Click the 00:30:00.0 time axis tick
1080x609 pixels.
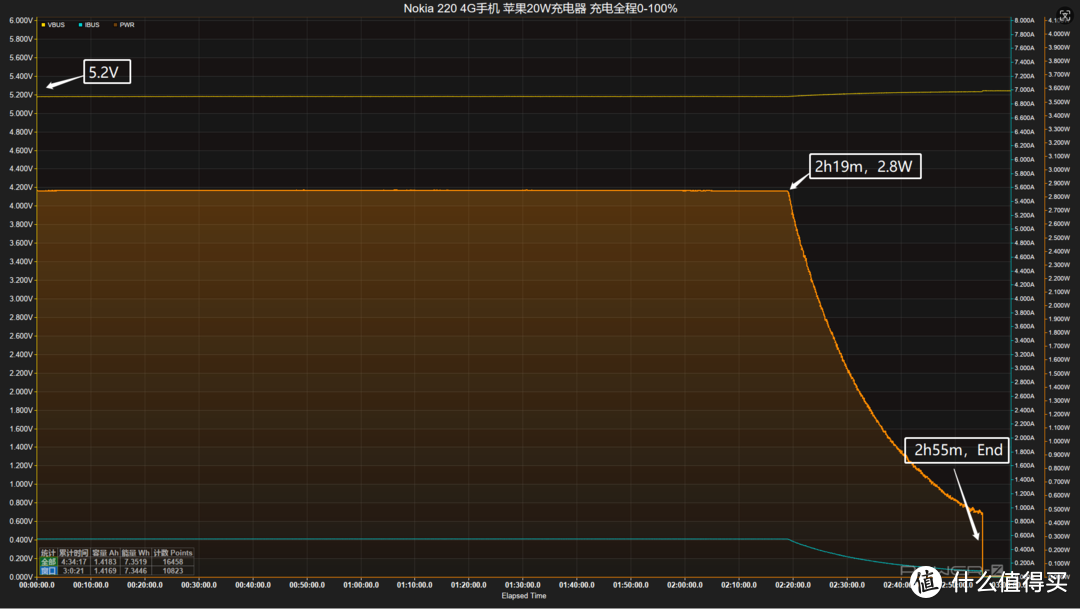199,585
